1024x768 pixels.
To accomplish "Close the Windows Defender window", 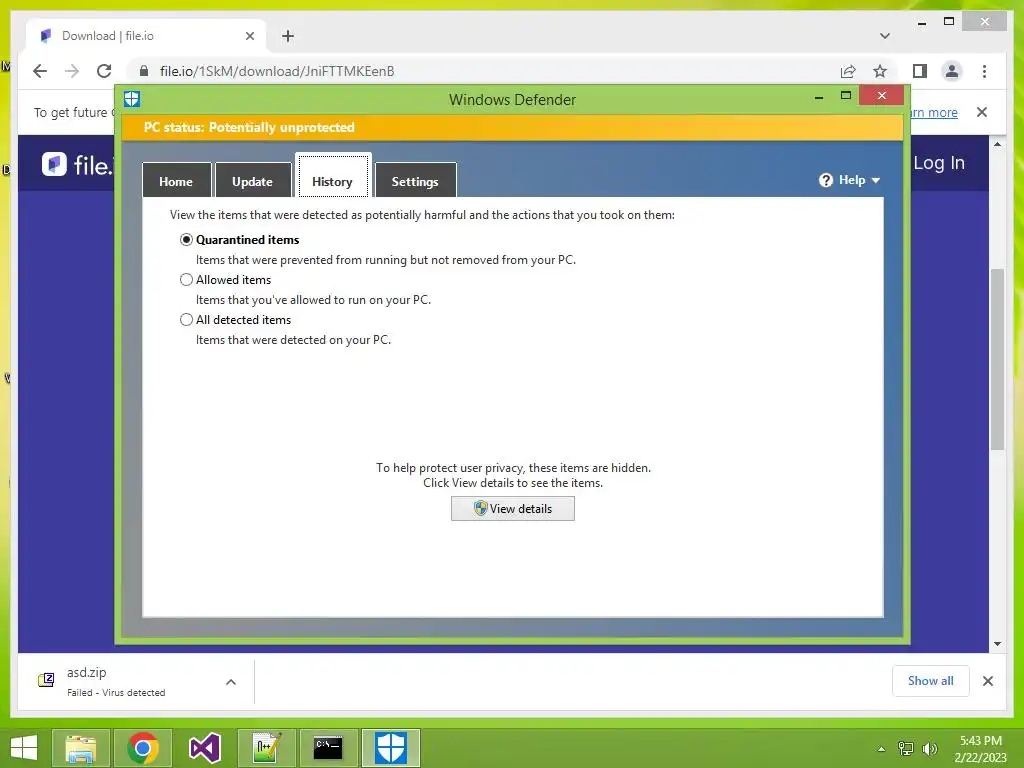I will click(882, 95).
